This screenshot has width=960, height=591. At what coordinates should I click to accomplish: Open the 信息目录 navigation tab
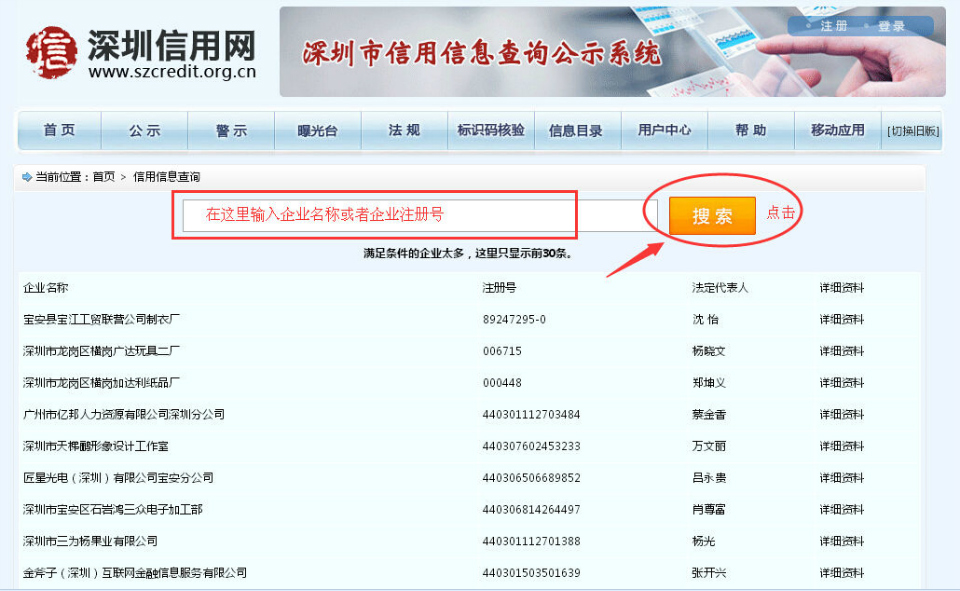coord(576,130)
